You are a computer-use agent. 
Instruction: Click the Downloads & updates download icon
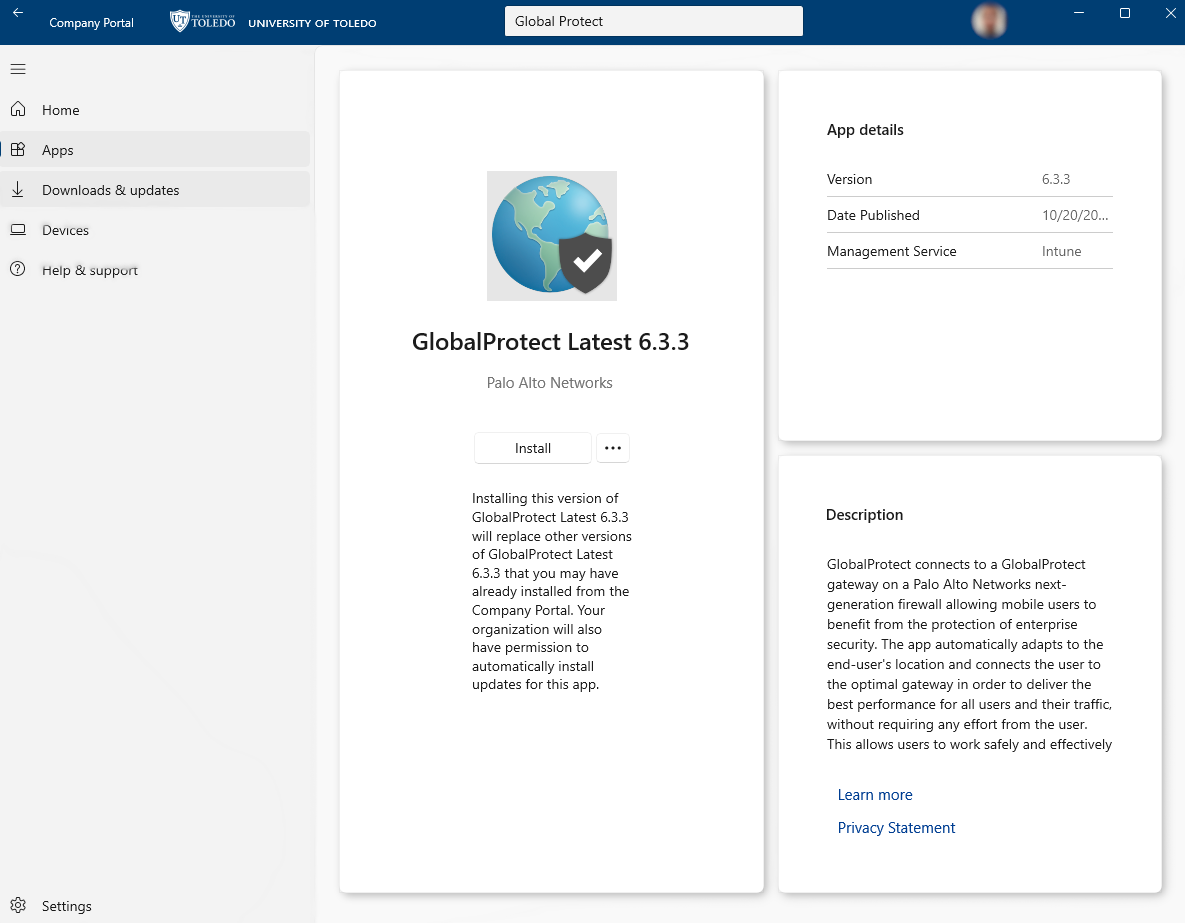tap(17, 189)
